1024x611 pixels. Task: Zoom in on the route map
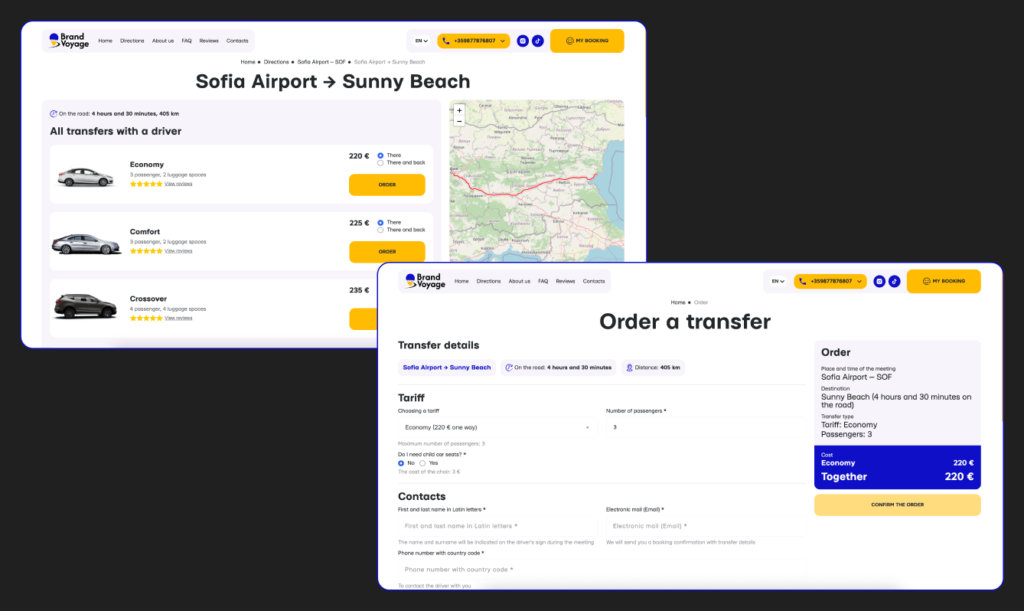[x=459, y=110]
